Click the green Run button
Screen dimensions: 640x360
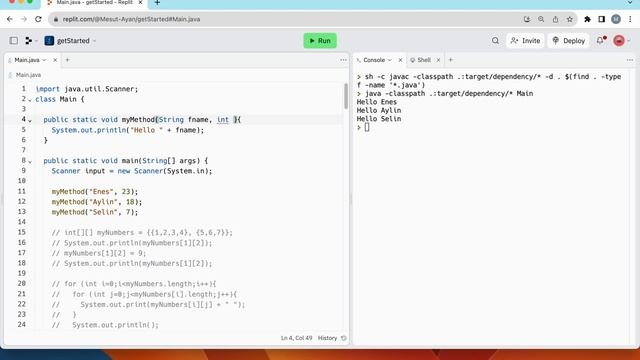pyautogui.click(x=320, y=41)
